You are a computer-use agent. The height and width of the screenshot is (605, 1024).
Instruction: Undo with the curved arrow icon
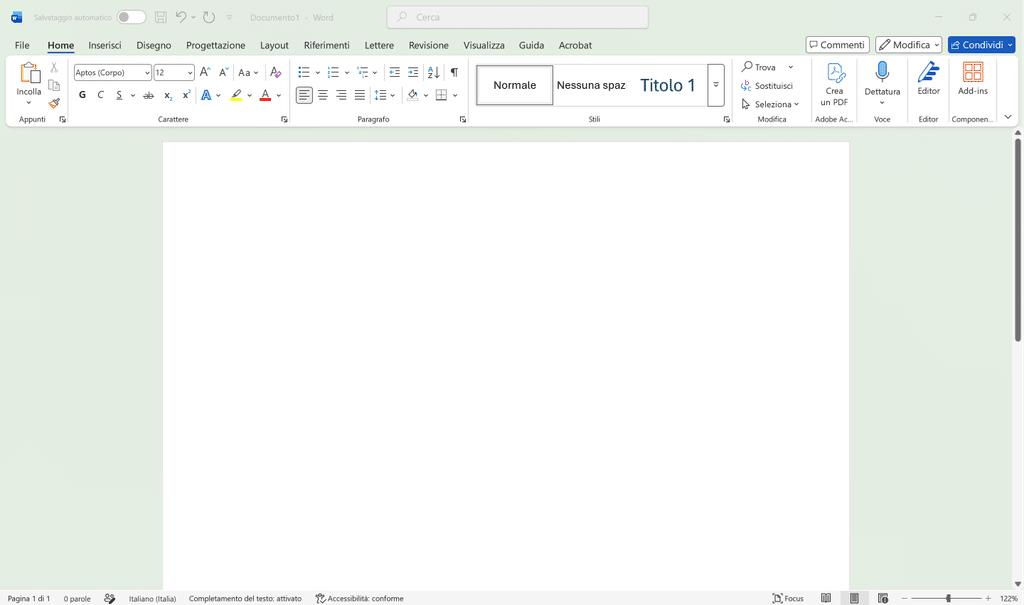tap(181, 17)
